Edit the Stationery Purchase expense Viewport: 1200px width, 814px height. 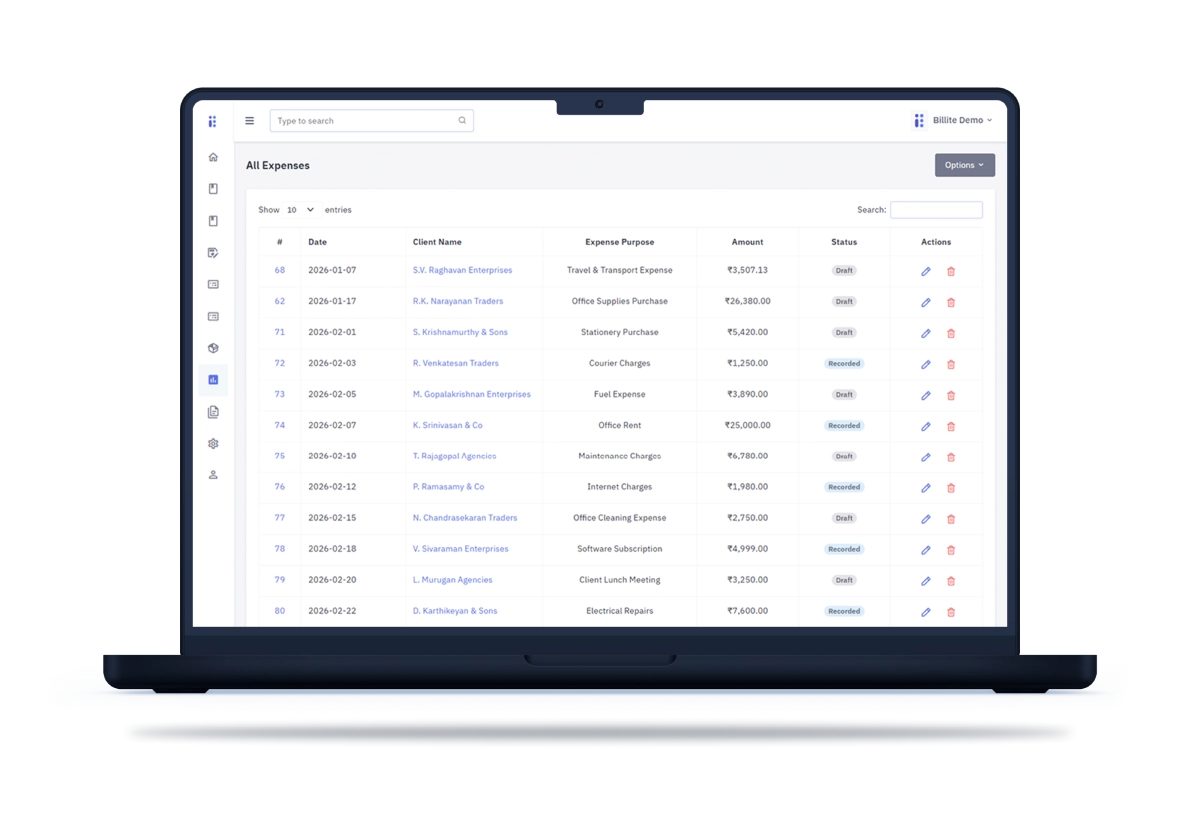pyautogui.click(x=926, y=333)
